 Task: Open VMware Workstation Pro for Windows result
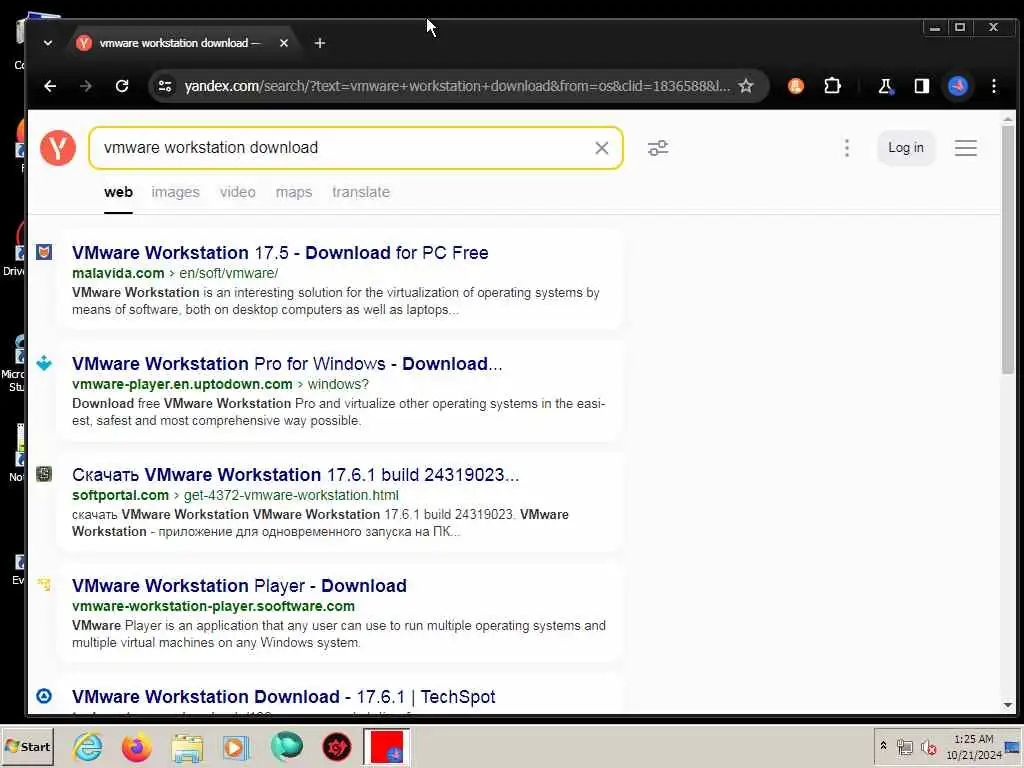click(287, 364)
